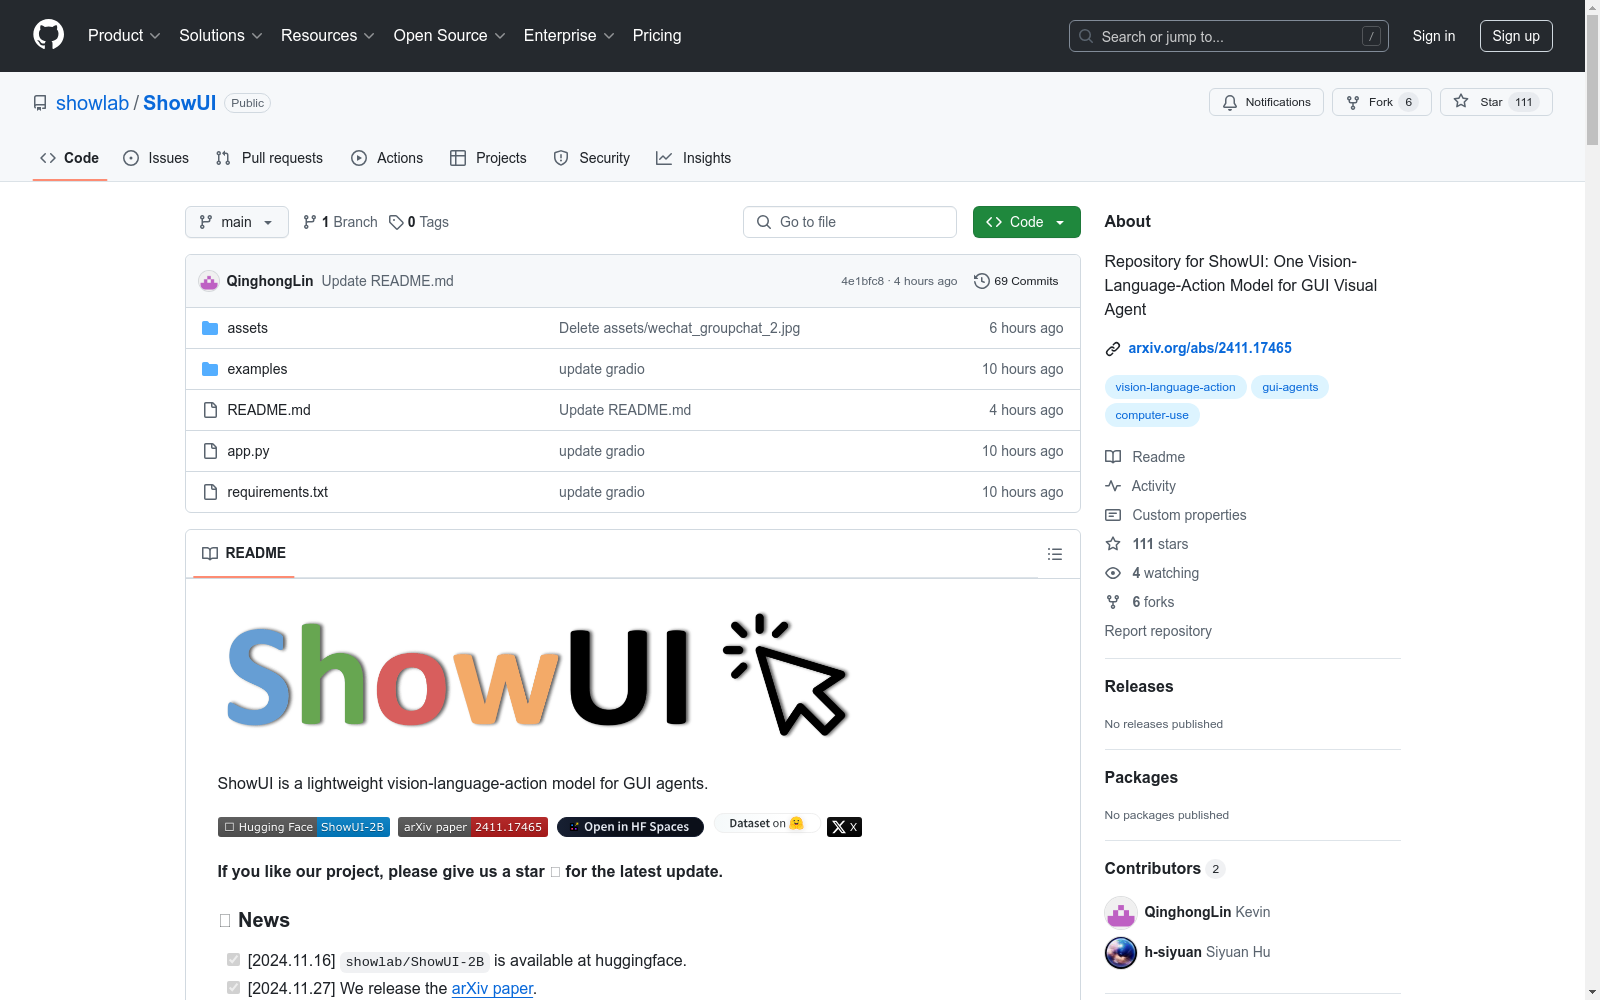
Task: Go to the Pricing page
Action: [657, 35]
